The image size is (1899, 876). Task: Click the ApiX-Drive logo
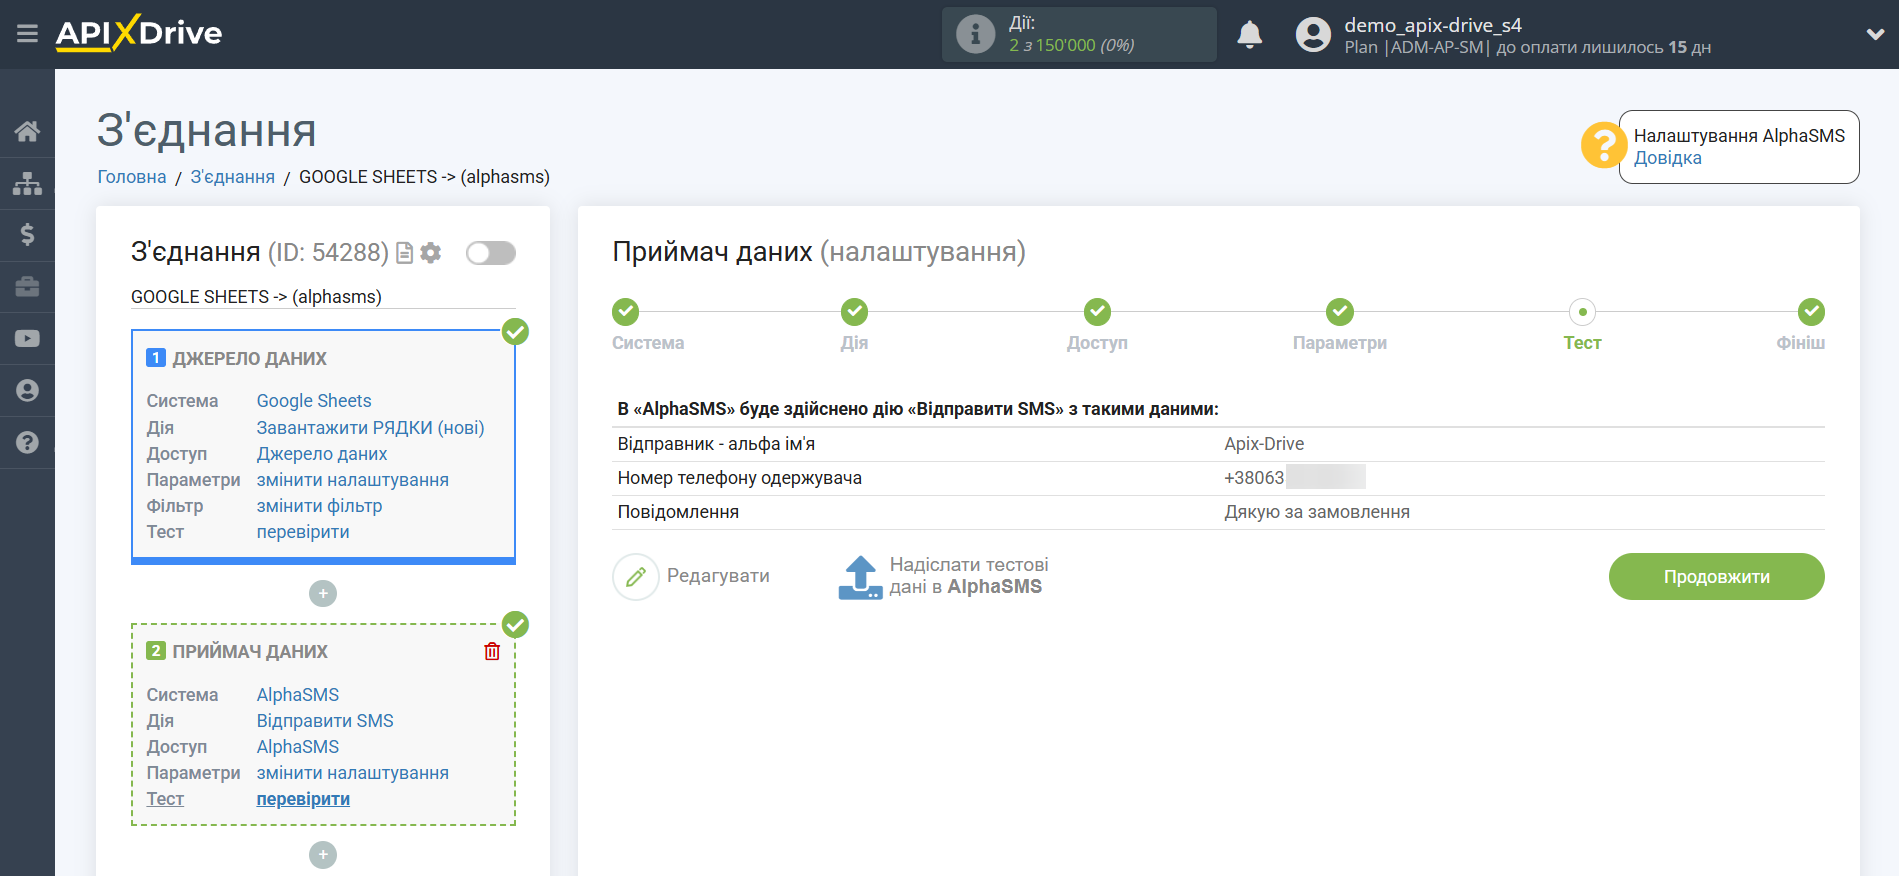click(x=139, y=33)
